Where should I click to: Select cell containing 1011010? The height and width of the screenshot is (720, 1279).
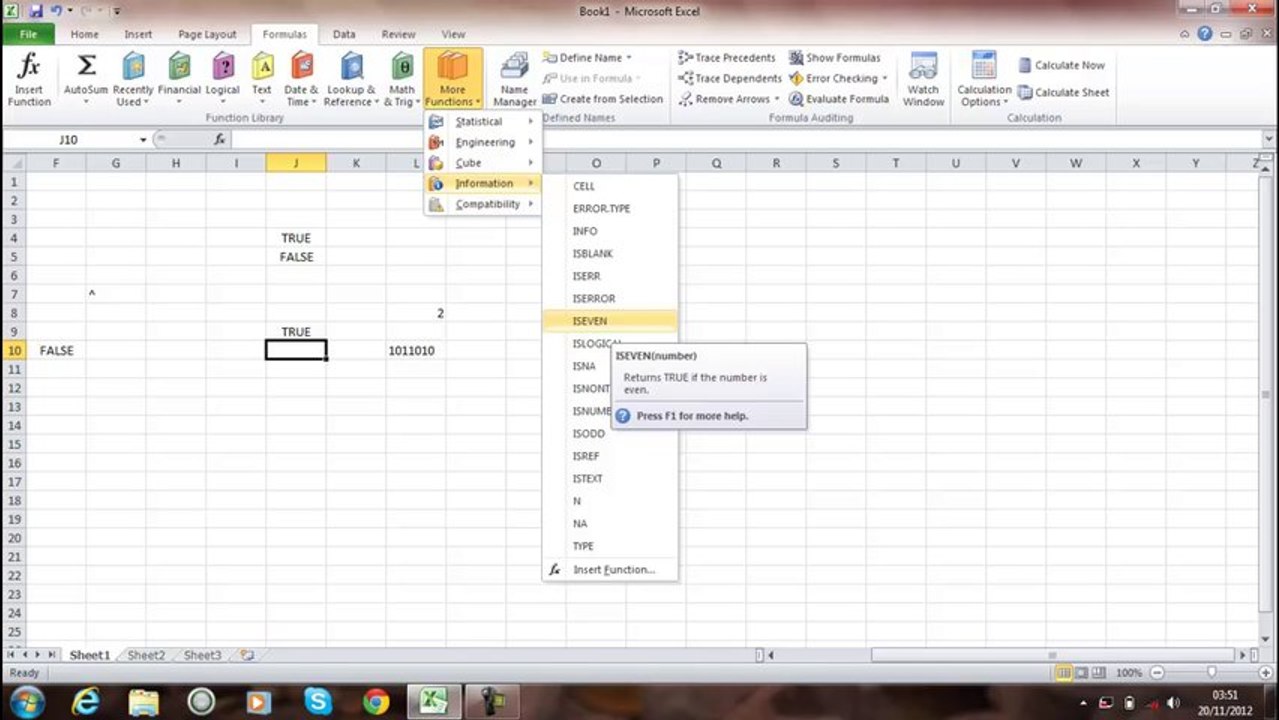[416, 351]
